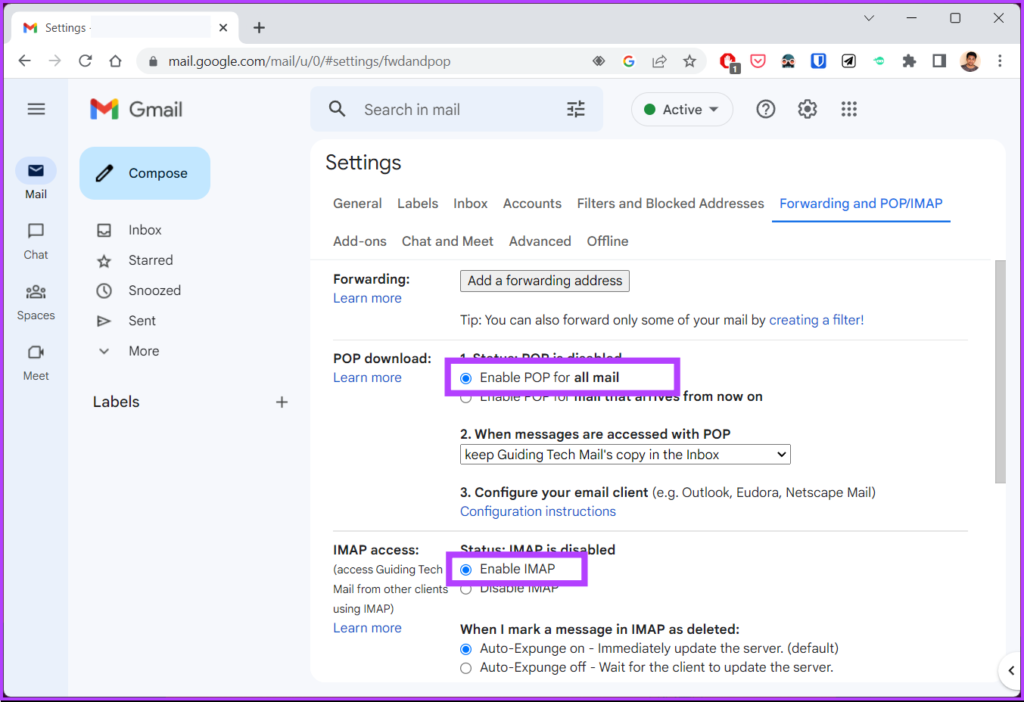Switch to the Accounts settings tab
Viewport: 1024px width, 702px height.
(532, 204)
